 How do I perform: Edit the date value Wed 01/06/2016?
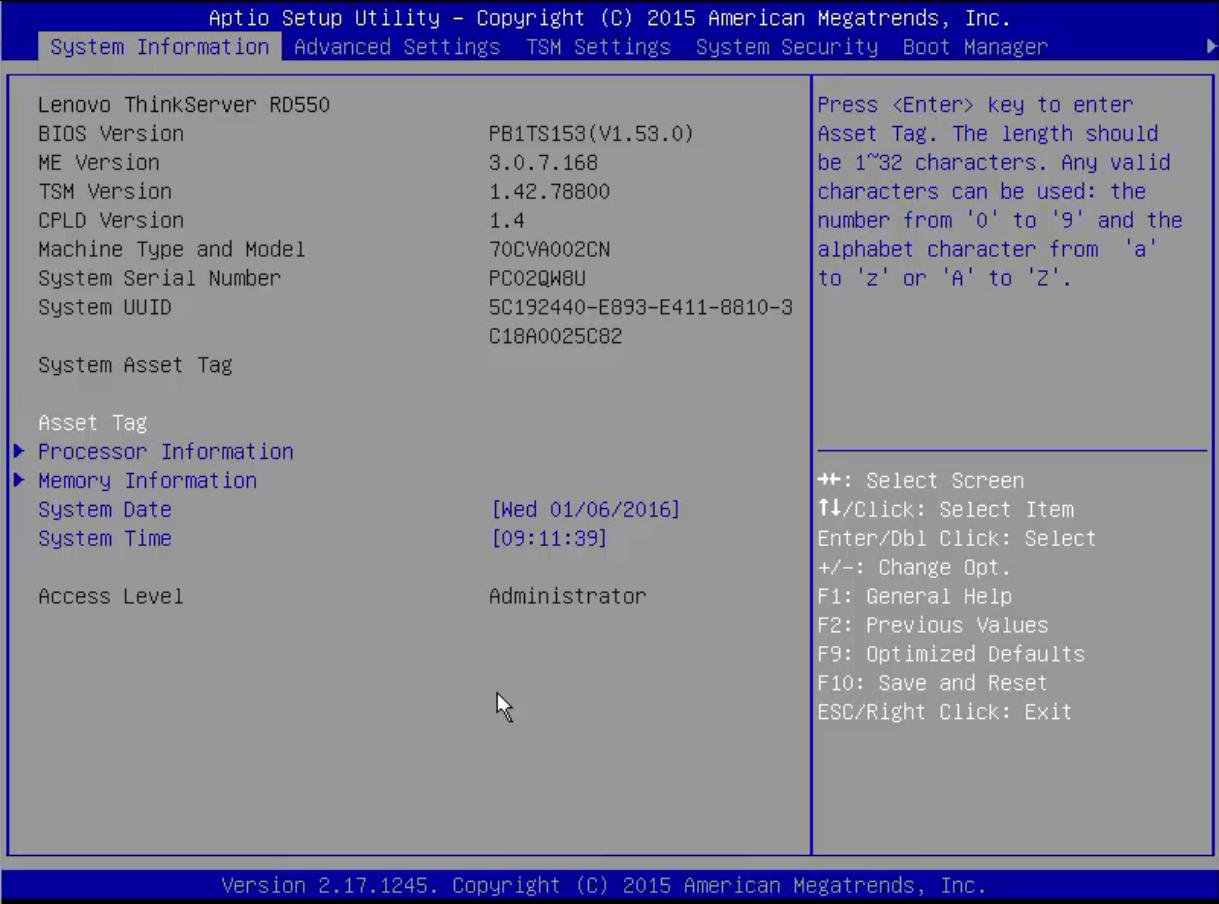585,509
